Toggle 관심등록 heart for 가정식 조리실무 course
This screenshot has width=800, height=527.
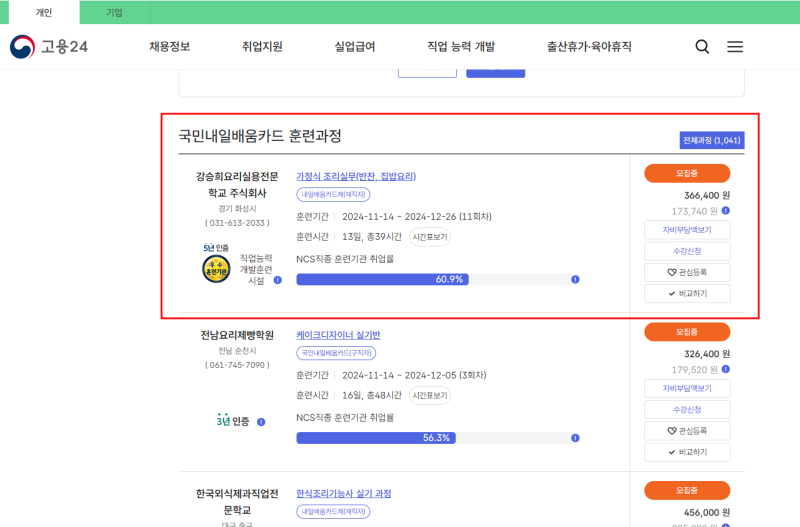click(x=687, y=272)
